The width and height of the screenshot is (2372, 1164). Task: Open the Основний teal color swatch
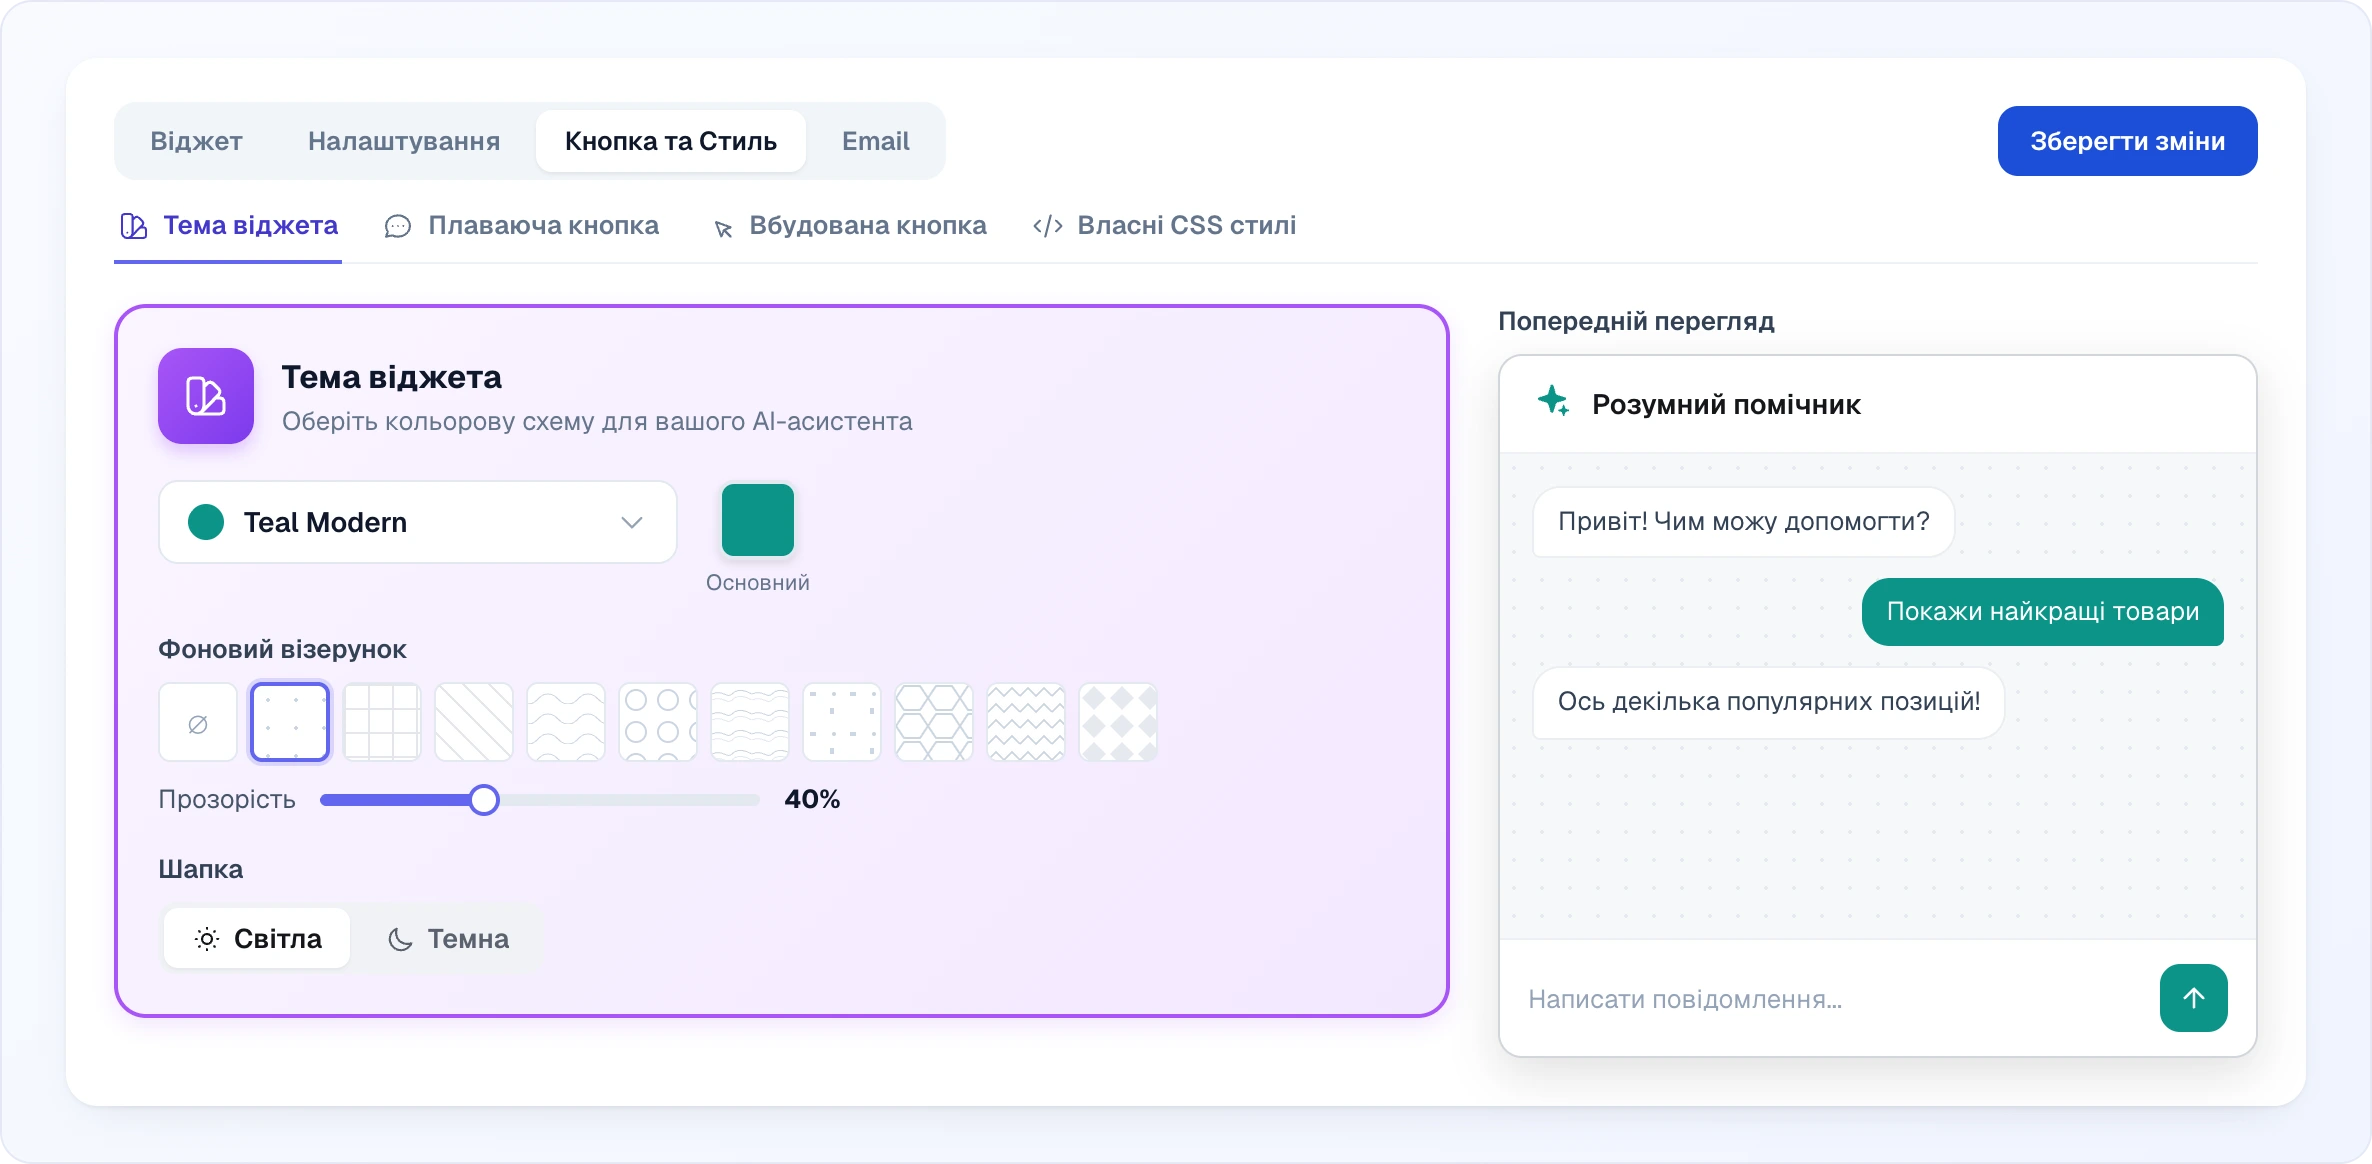pyautogui.click(x=758, y=520)
